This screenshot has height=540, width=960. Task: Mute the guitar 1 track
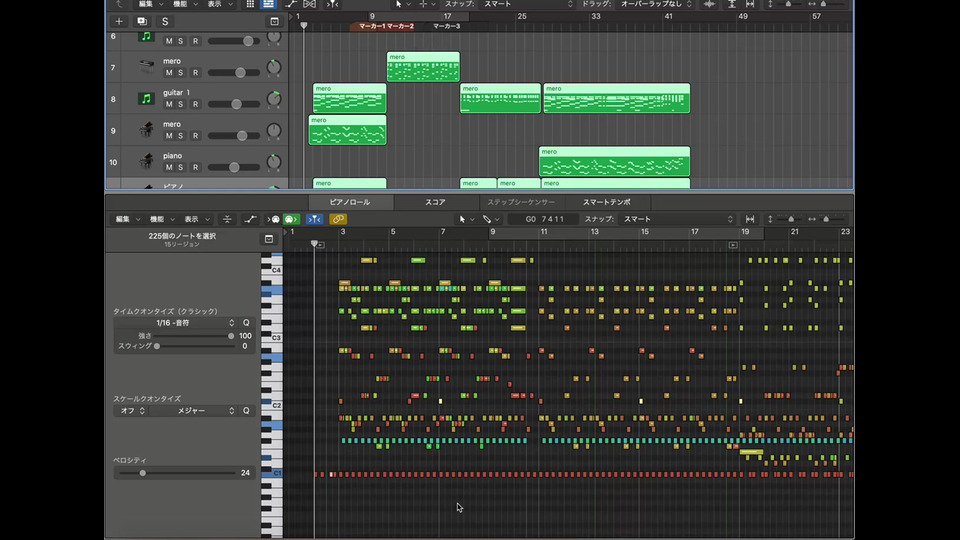pyautogui.click(x=169, y=104)
